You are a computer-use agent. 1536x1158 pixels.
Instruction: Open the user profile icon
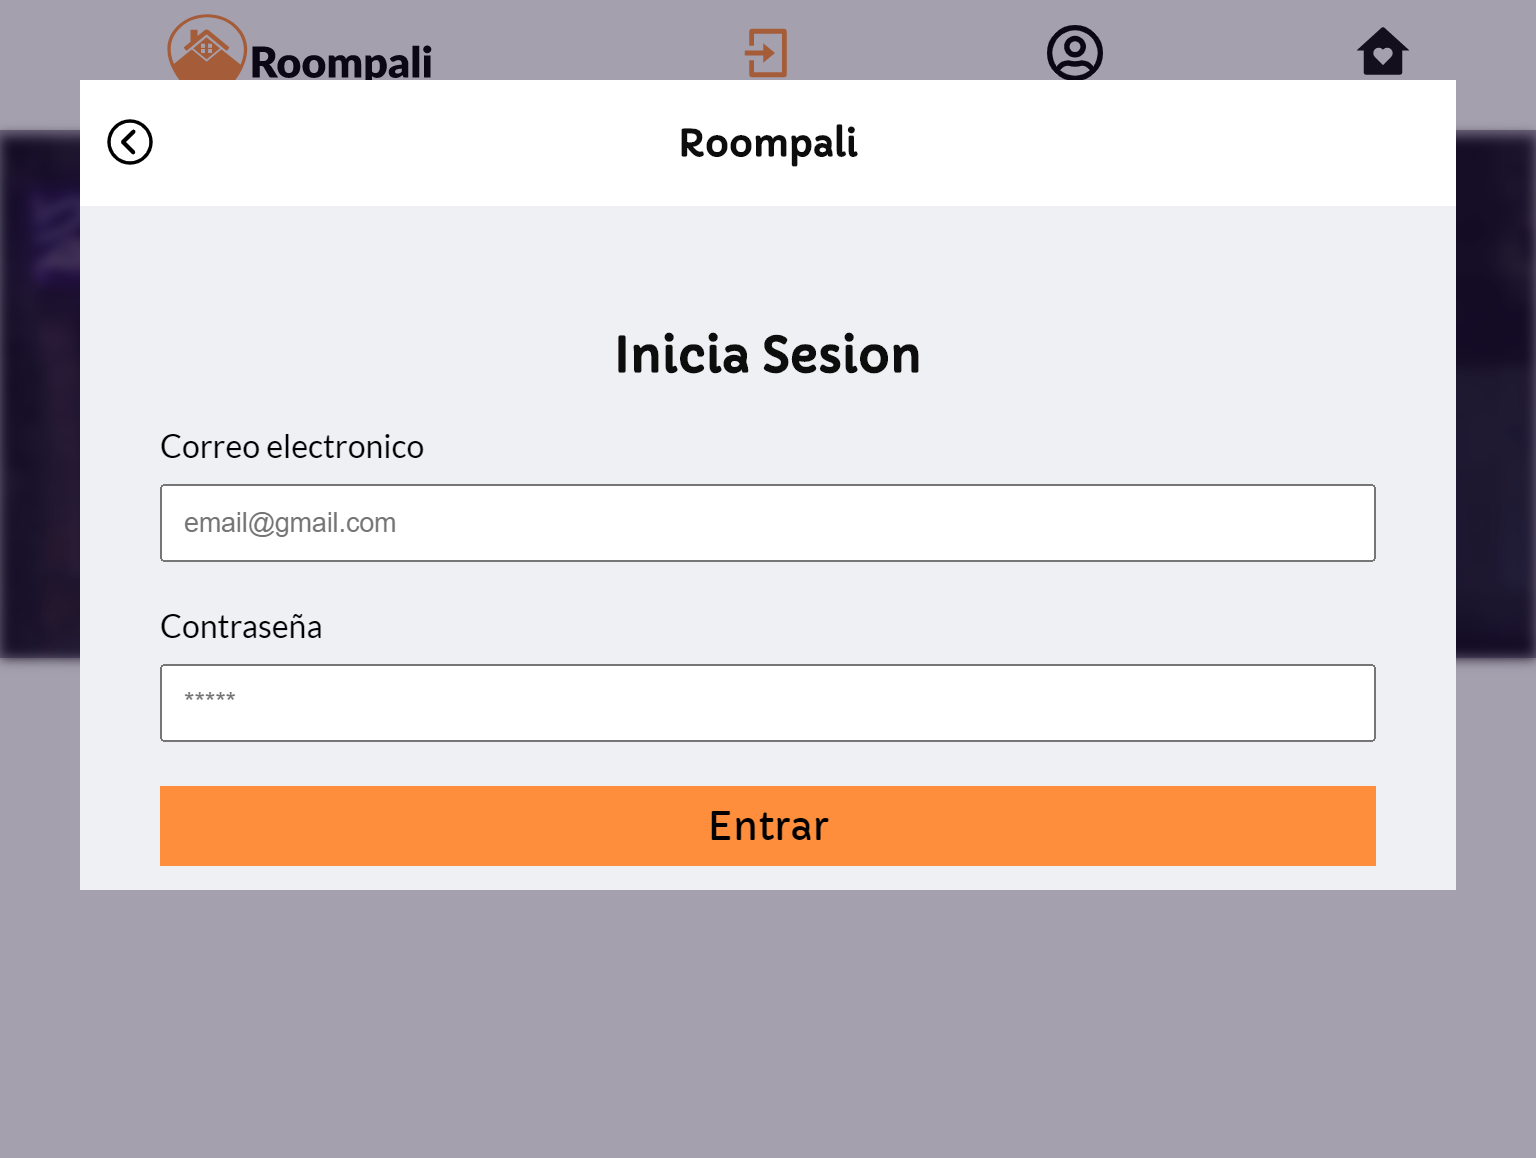coord(1074,53)
